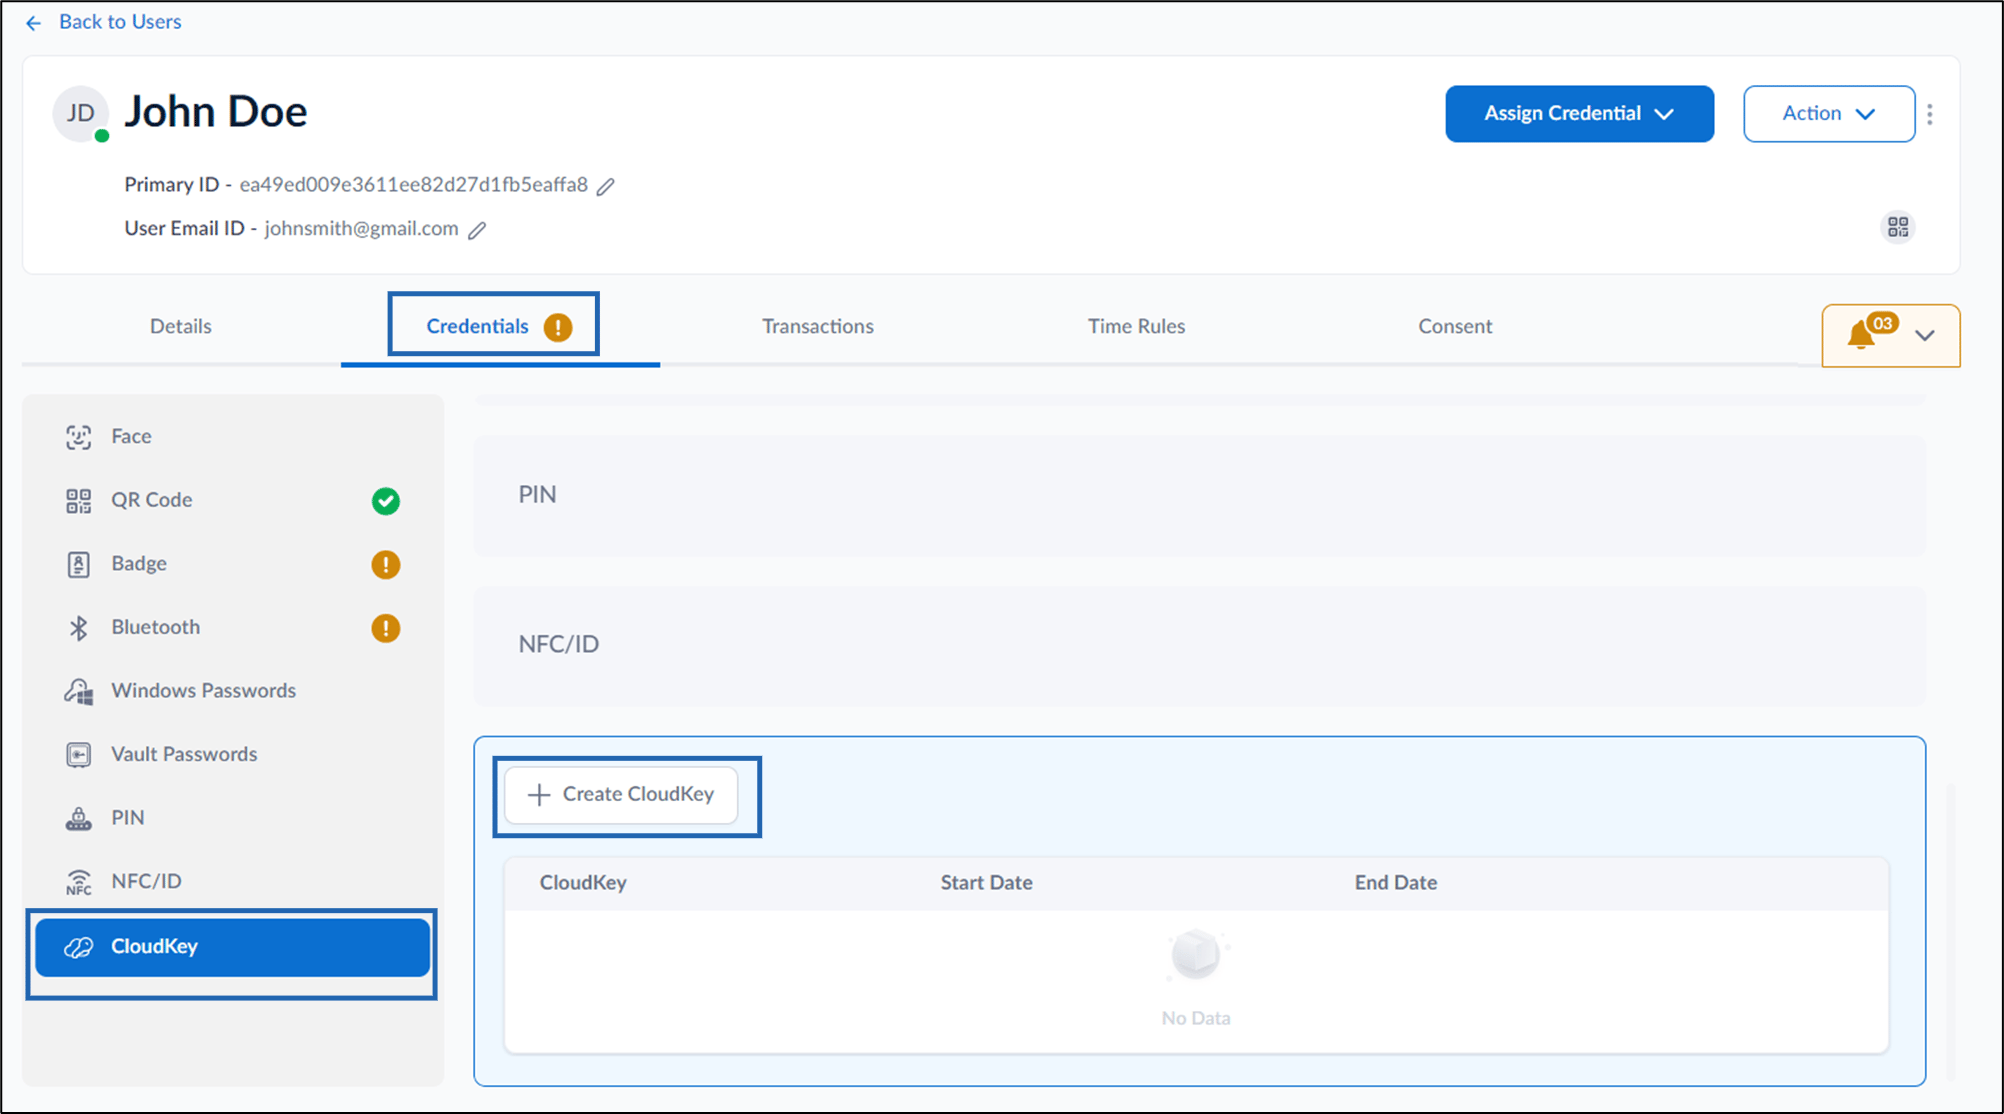The image size is (2004, 1114).
Task: Edit User Email ID with pencil icon
Action: [x=478, y=230]
